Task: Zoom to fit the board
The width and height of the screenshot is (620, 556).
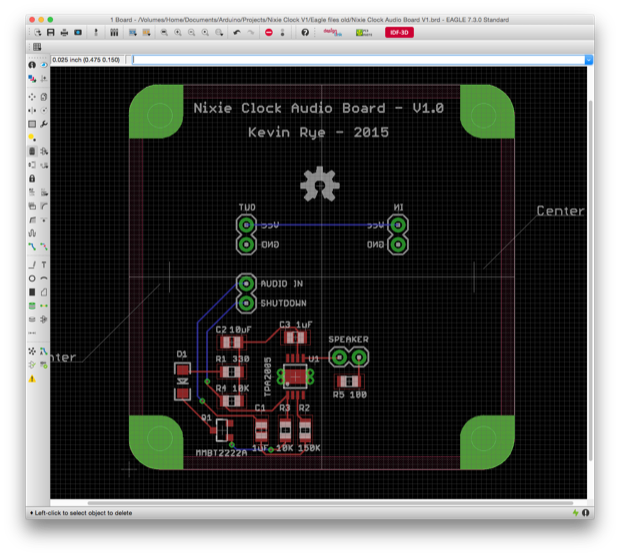Action: pyautogui.click(x=164, y=32)
